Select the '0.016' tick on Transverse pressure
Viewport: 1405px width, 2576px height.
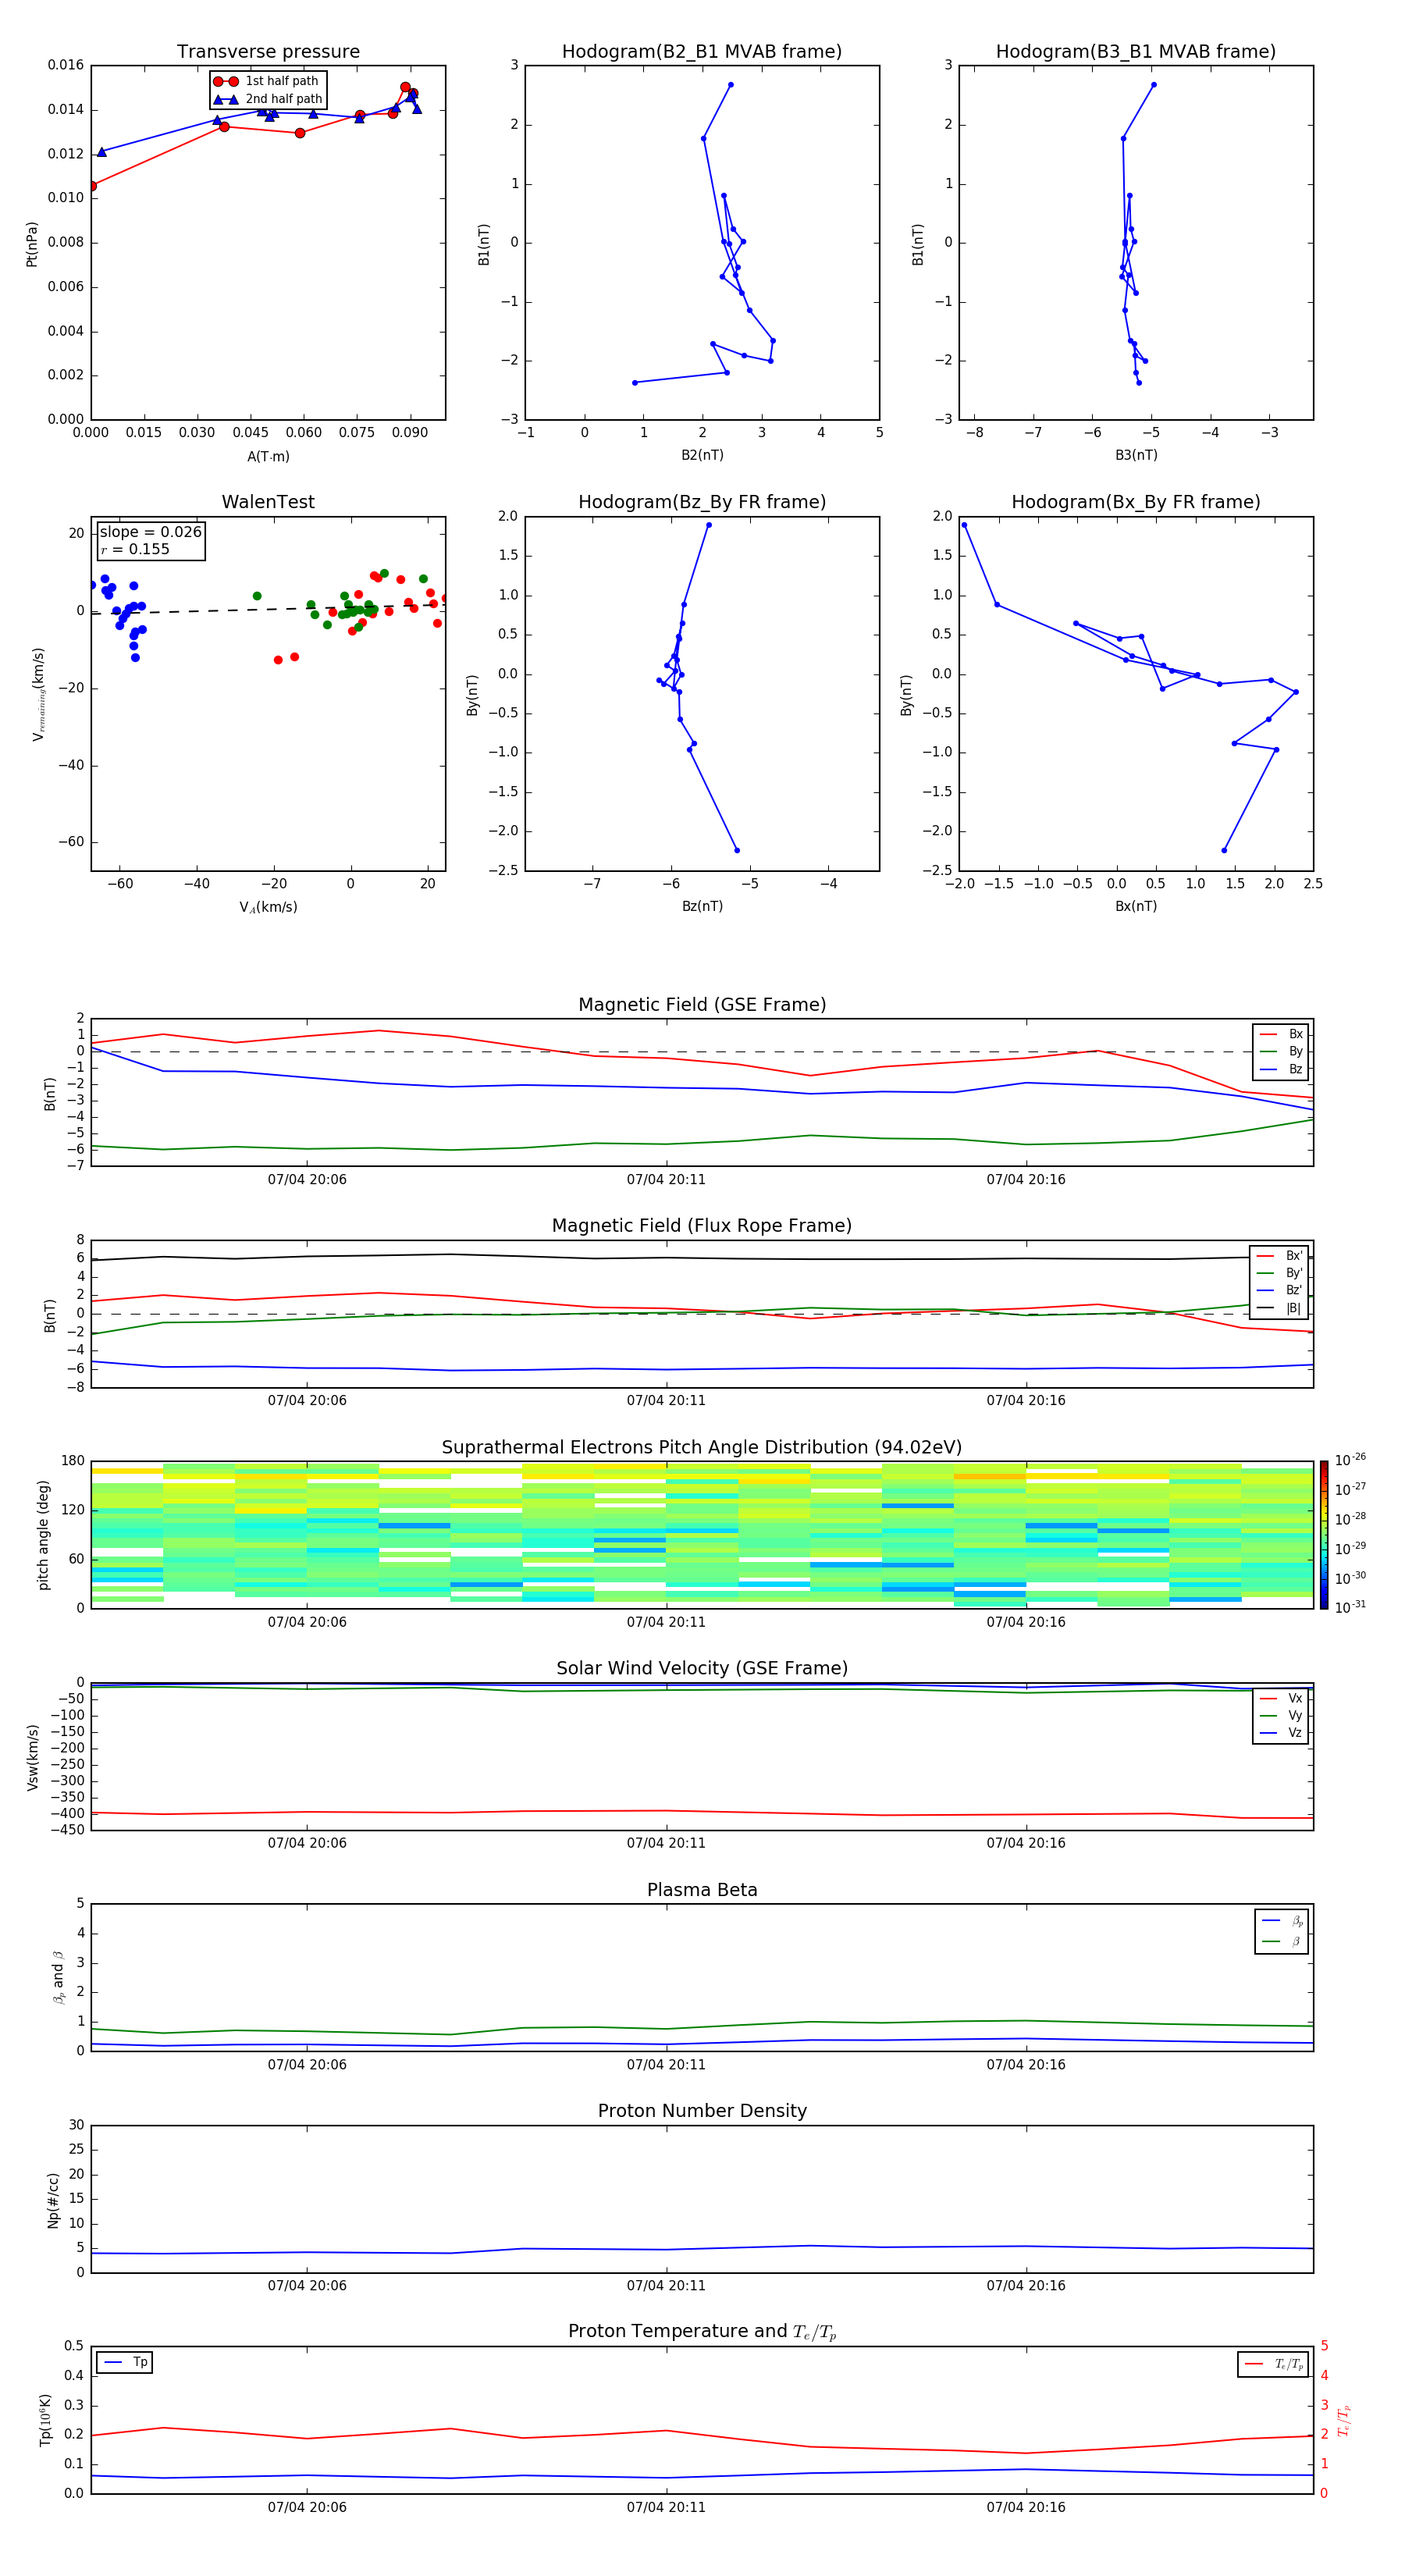click(66, 65)
